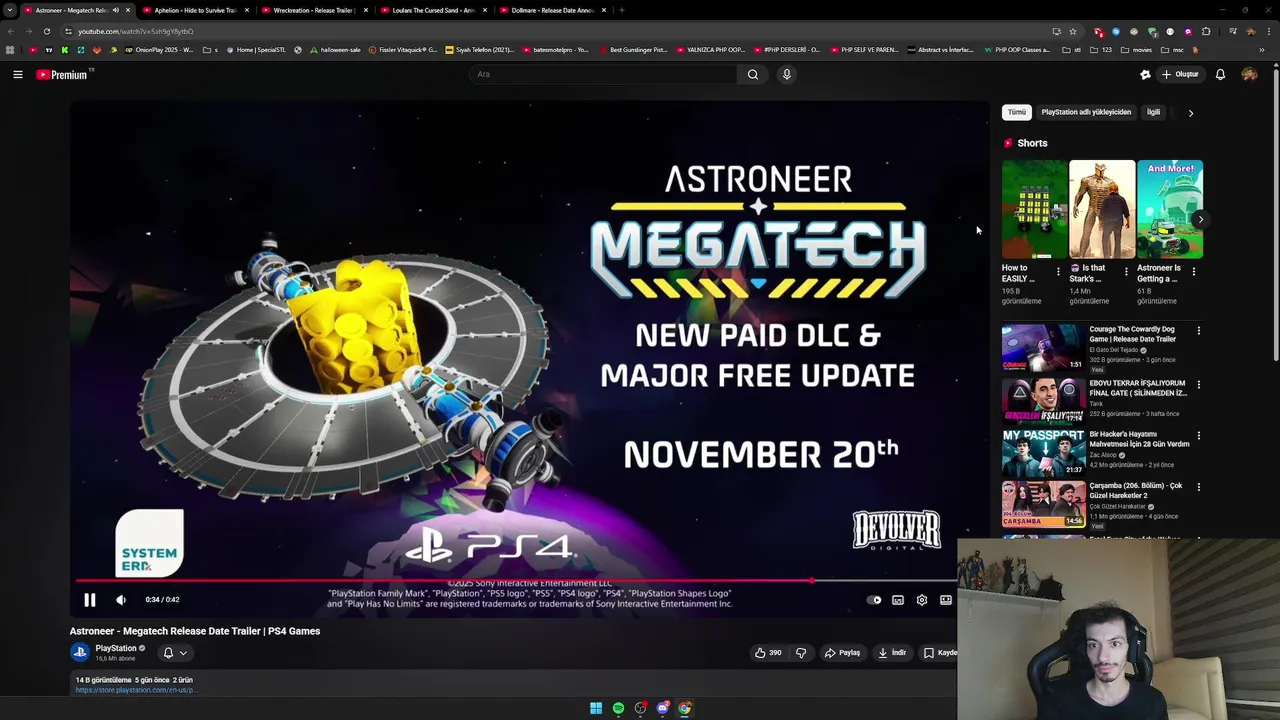Open Courage The Cowardly Dog video thumbnail
The image size is (1280, 720).
click(1043, 346)
